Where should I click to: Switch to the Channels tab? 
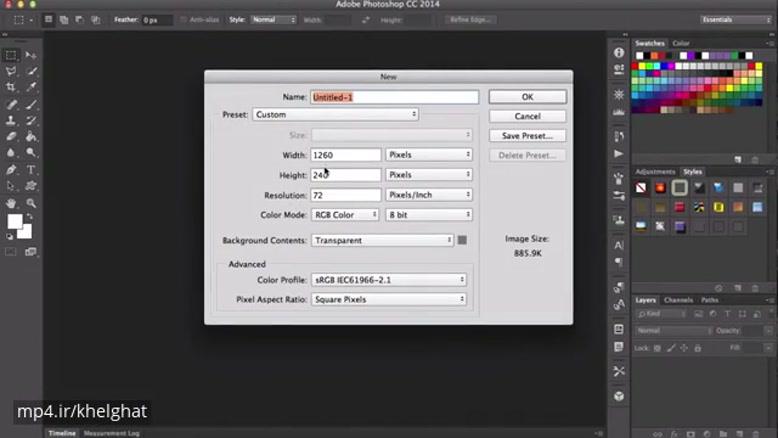coord(678,300)
